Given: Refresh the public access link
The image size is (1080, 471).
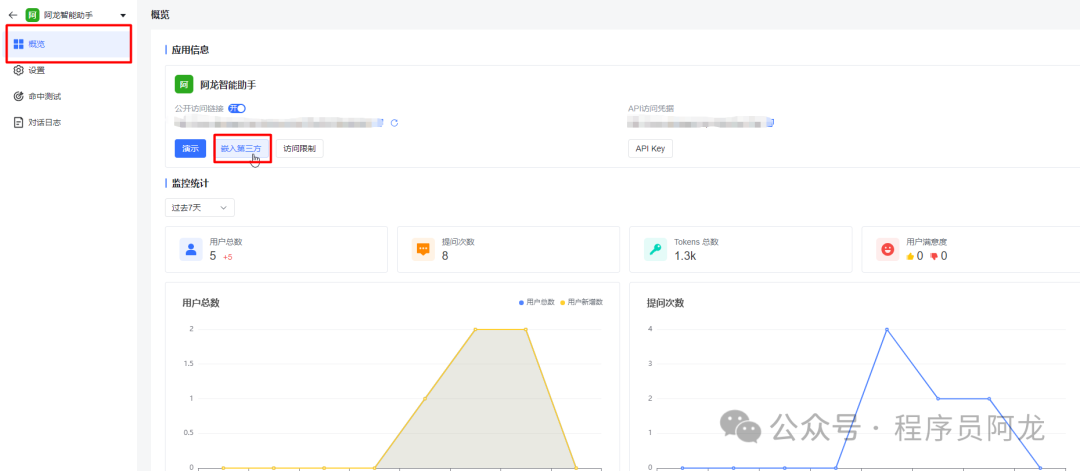Looking at the screenshot, I should (x=395, y=123).
